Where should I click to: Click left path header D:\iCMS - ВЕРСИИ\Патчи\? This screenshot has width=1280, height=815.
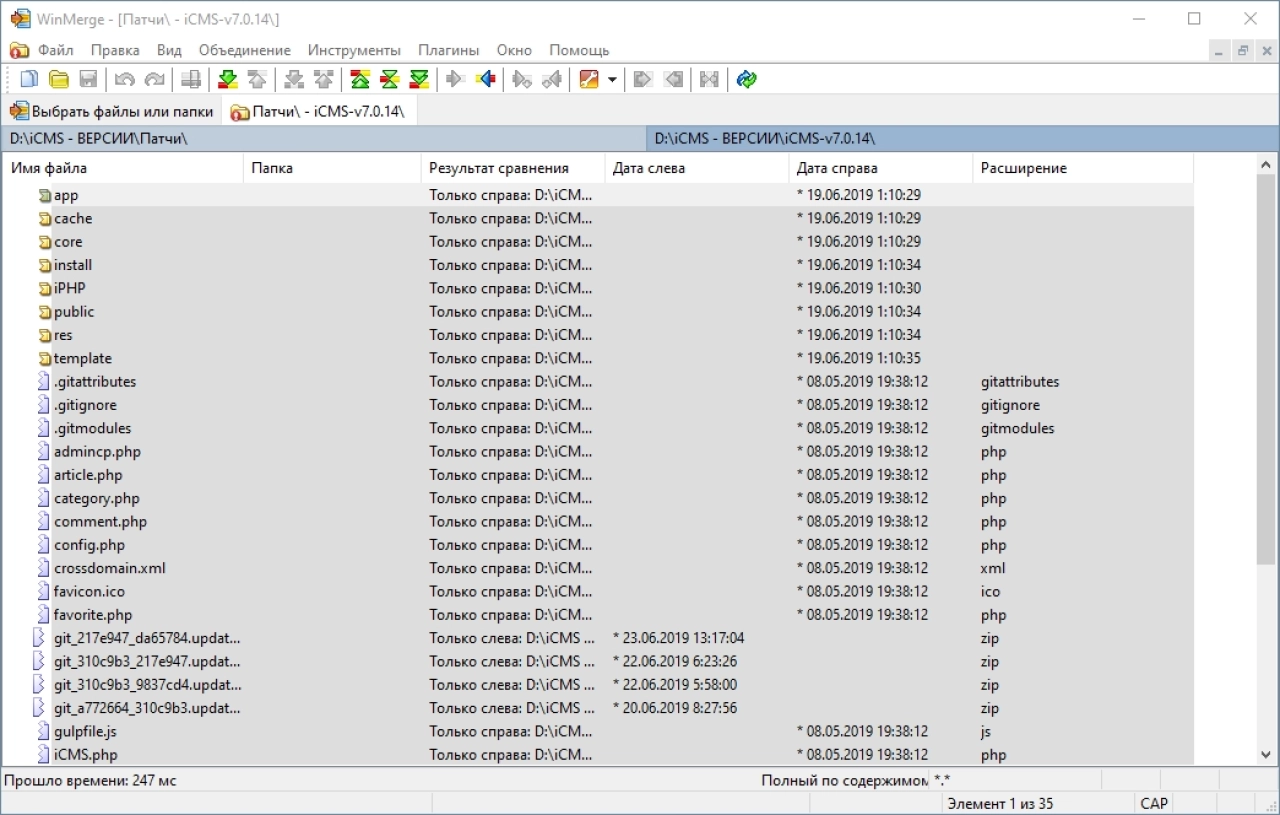[324, 139]
